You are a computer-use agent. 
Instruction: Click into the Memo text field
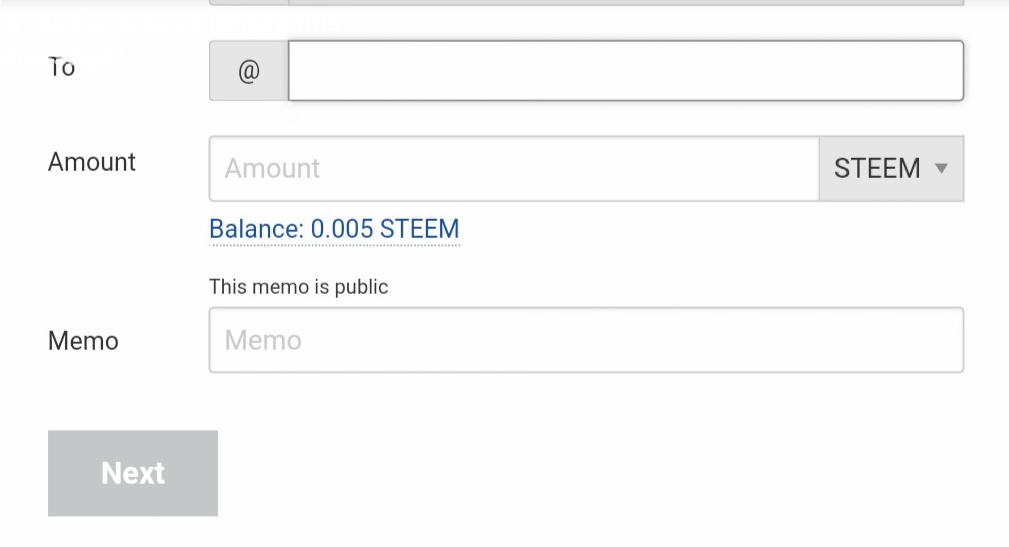[585, 340]
